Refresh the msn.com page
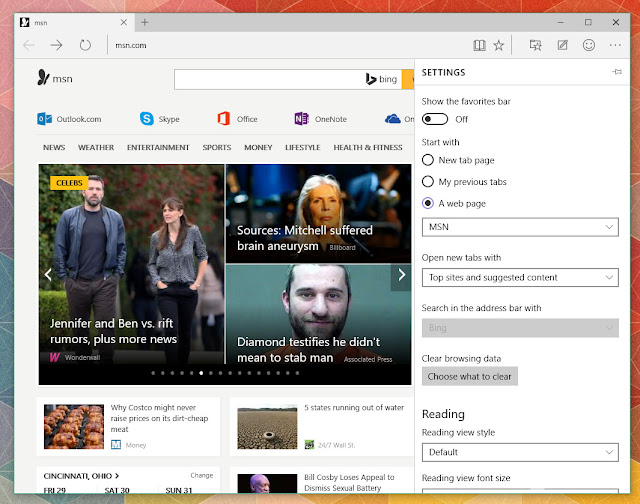 click(x=85, y=45)
